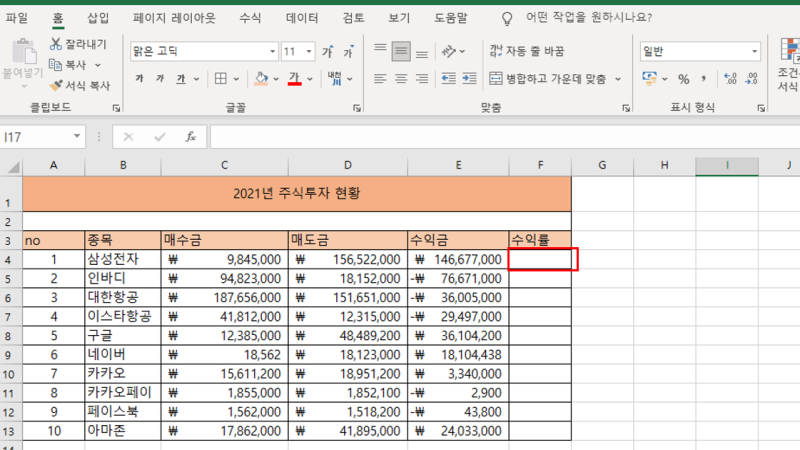The height and width of the screenshot is (450, 800).
Task: Toggle underline 가 formatting
Action: [181, 79]
